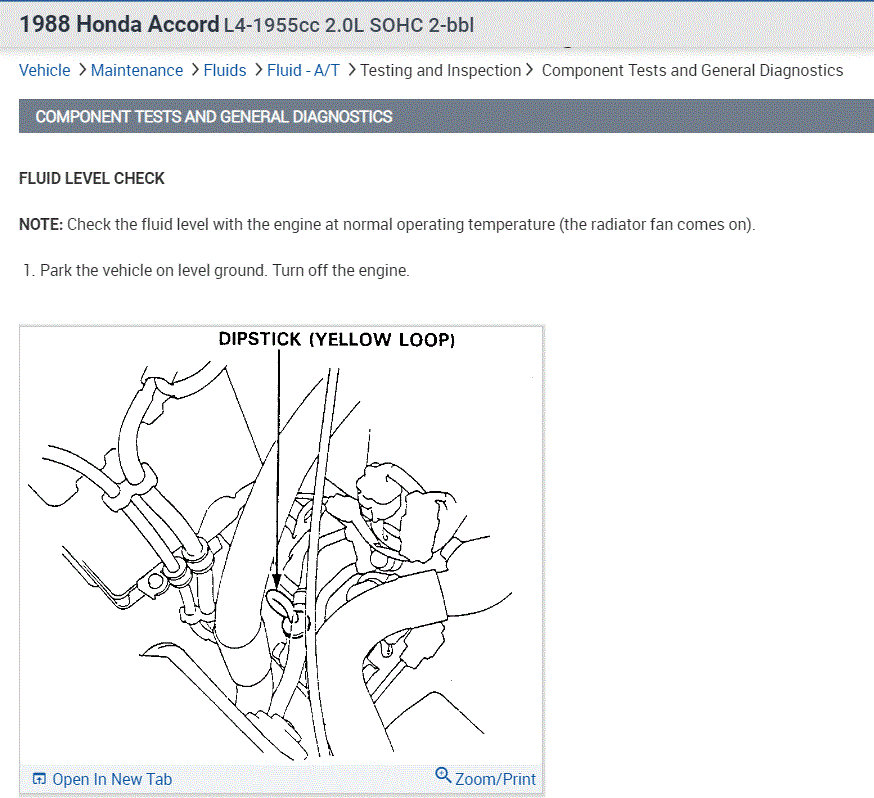Select the 1988 Honda Accord title
This screenshot has height=798, width=874.
[x=119, y=25]
